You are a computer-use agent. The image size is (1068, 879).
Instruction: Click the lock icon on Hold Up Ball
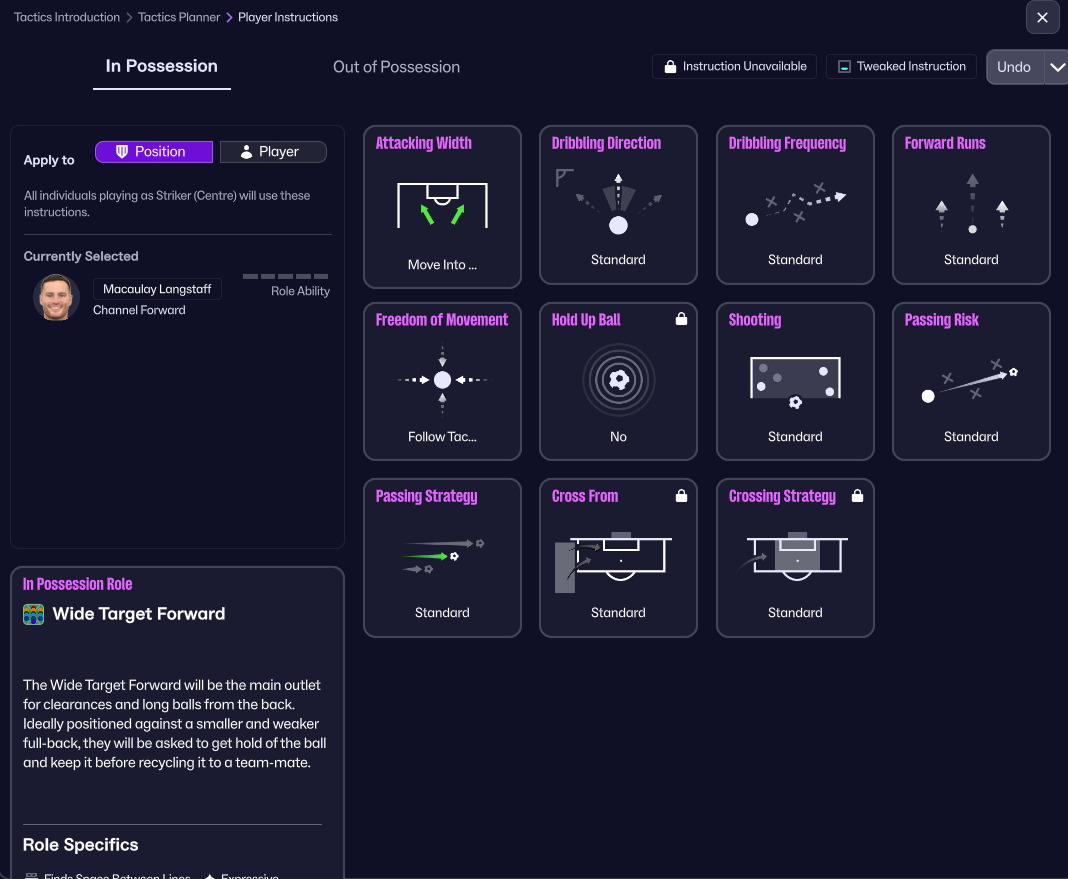pos(681,319)
